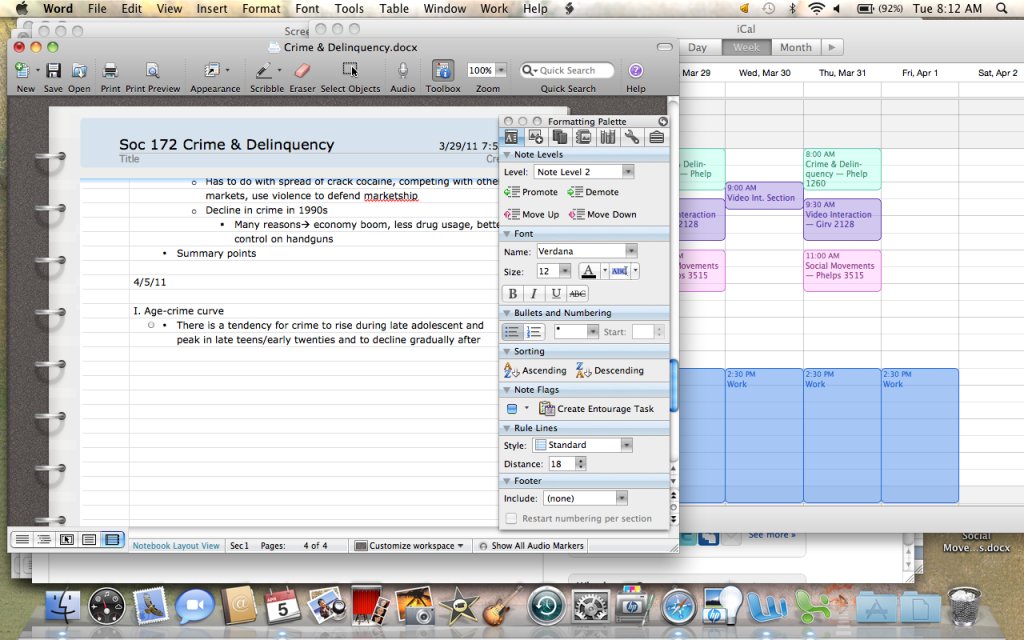Open the Audio notes toolbar

tap(403, 71)
